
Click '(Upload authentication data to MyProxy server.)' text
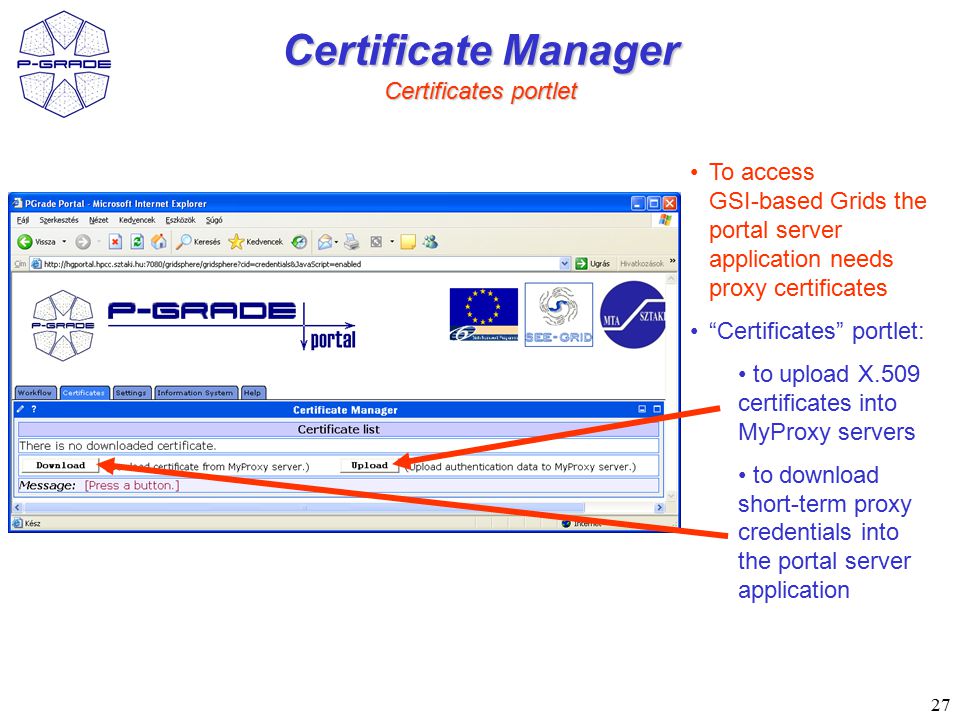click(520, 467)
